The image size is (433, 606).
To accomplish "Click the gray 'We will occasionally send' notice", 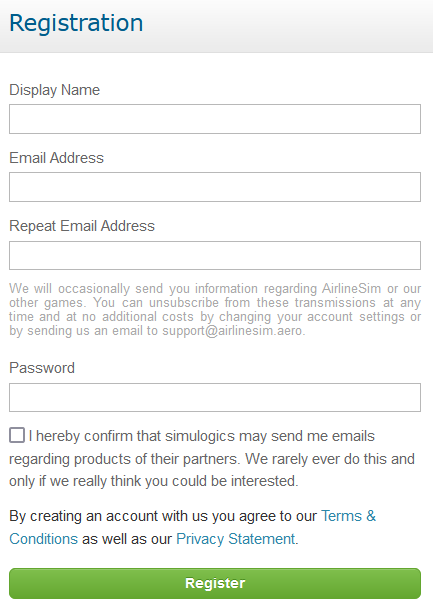I will pyautogui.click(x=215, y=310).
